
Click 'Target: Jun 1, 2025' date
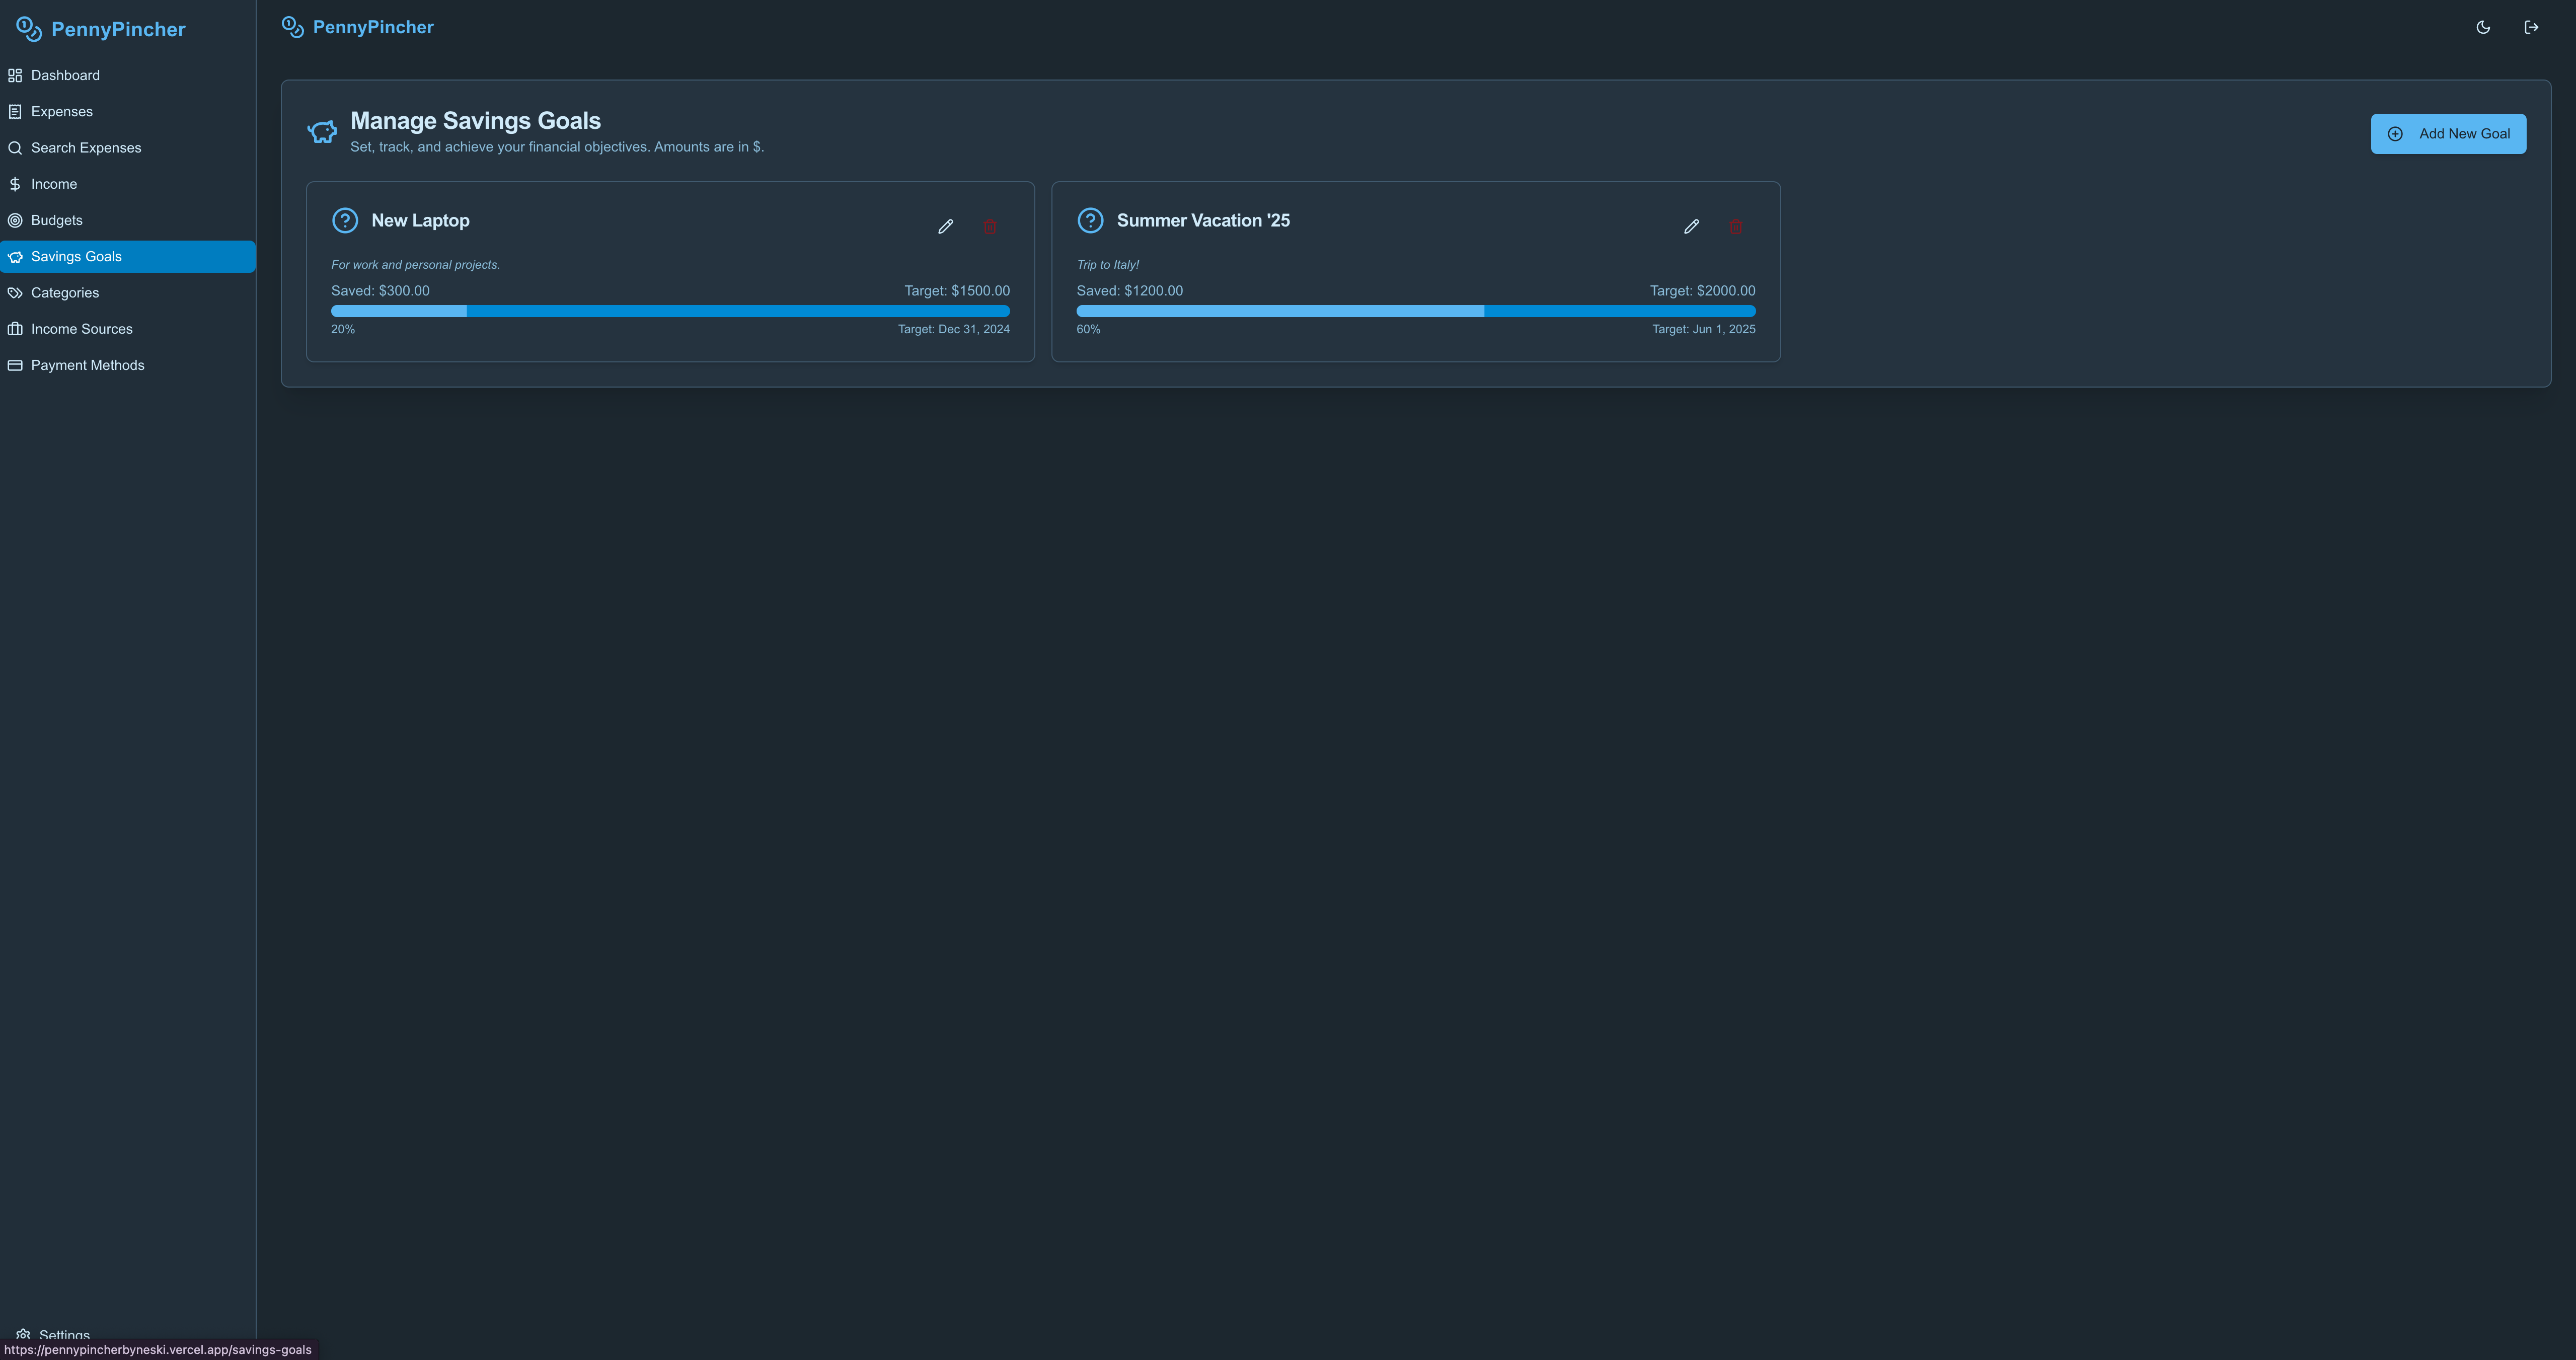(x=1703, y=329)
